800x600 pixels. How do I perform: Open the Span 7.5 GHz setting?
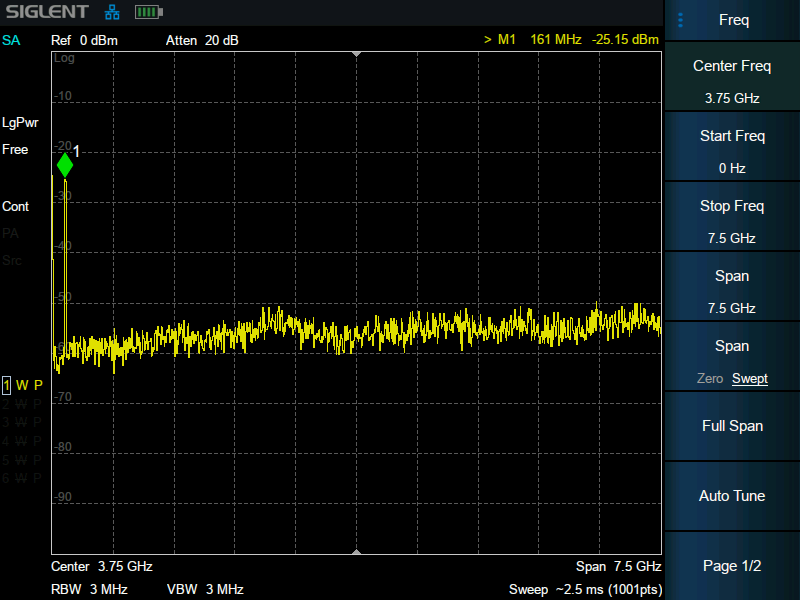pos(732,291)
